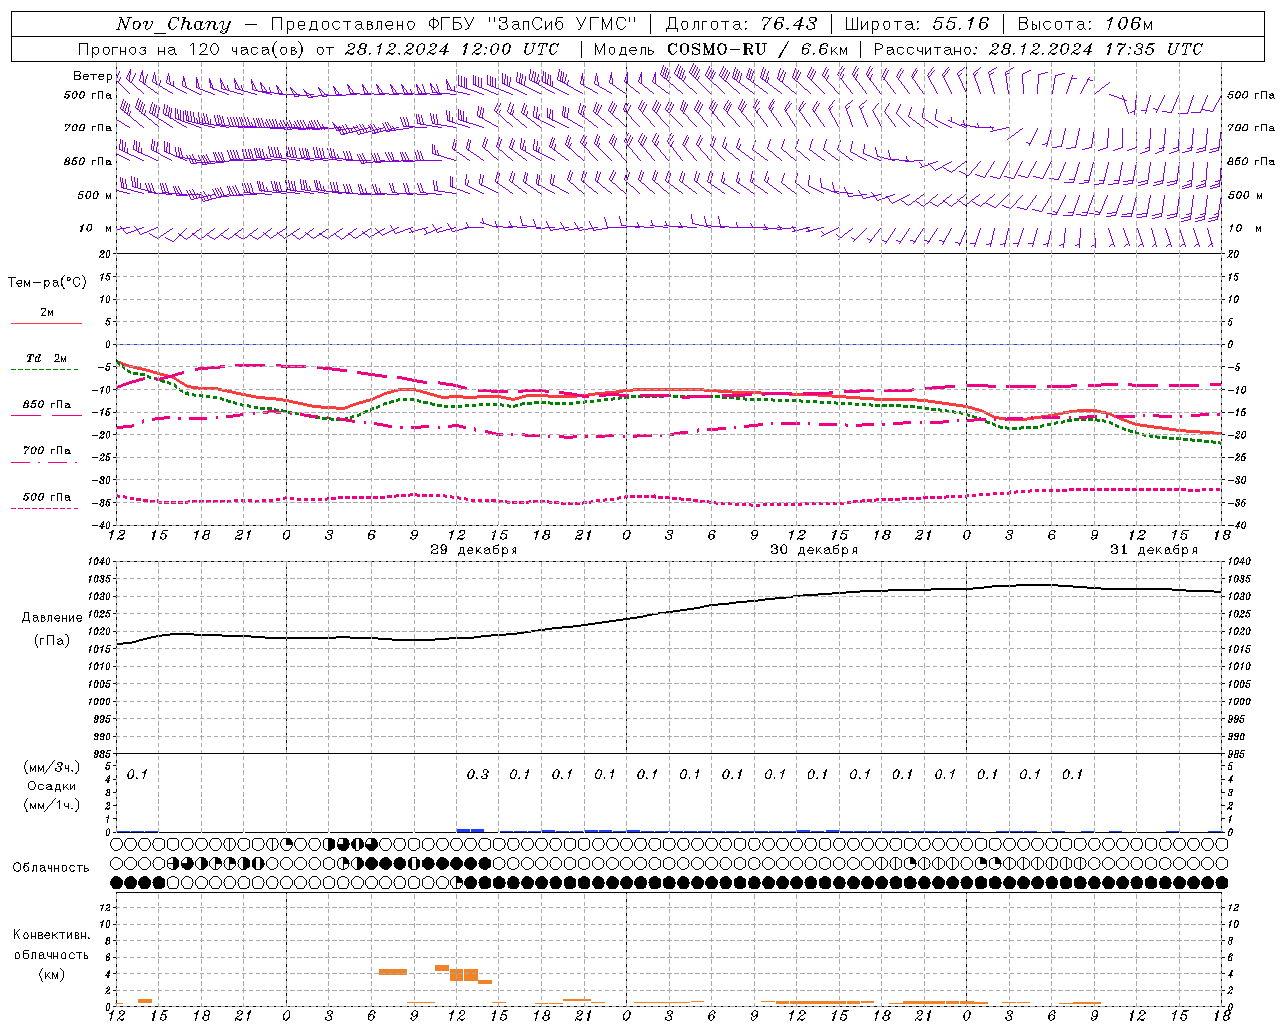
Task: Click the '(км)' unit label under convective cloudiness
Action: (52, 974)
